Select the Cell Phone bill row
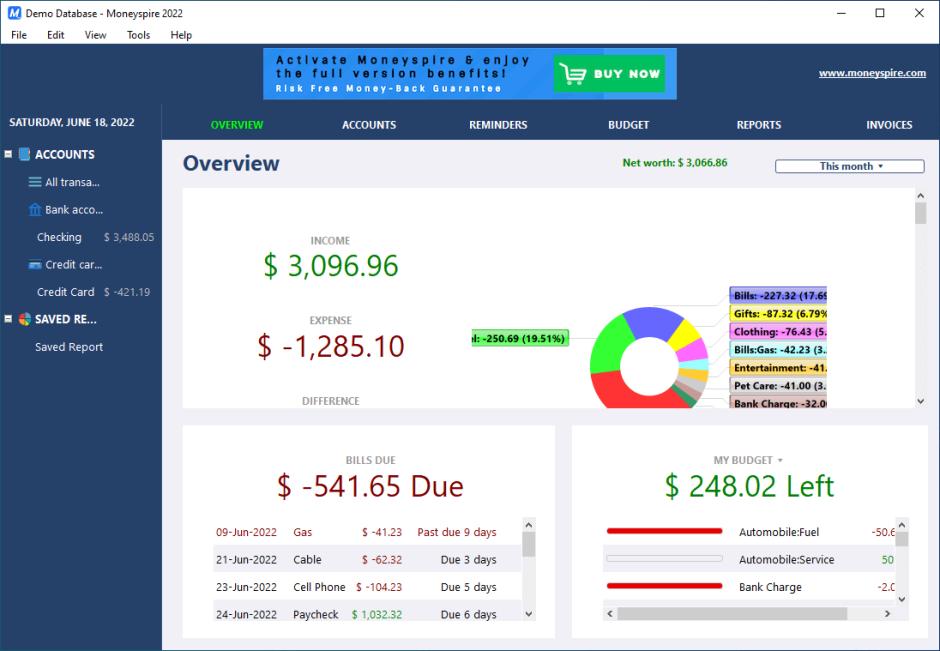Viewport: 940px width, 651px height. 367,587
